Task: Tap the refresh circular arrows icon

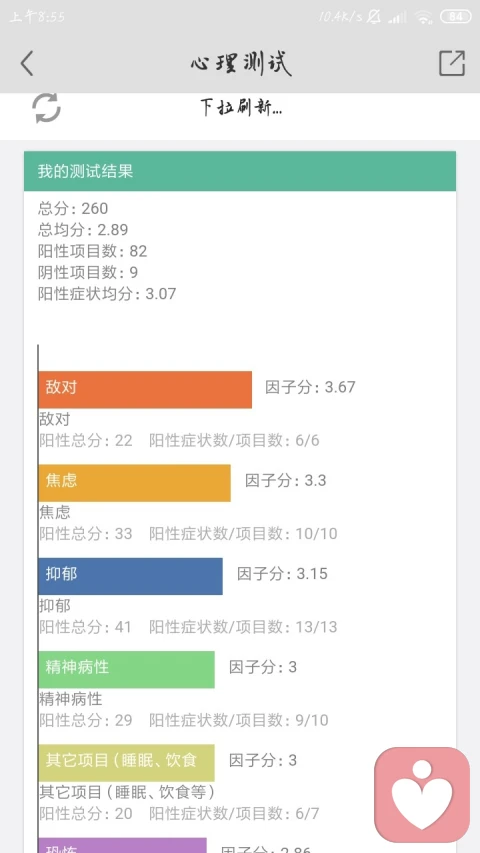Action: point(46,108)
